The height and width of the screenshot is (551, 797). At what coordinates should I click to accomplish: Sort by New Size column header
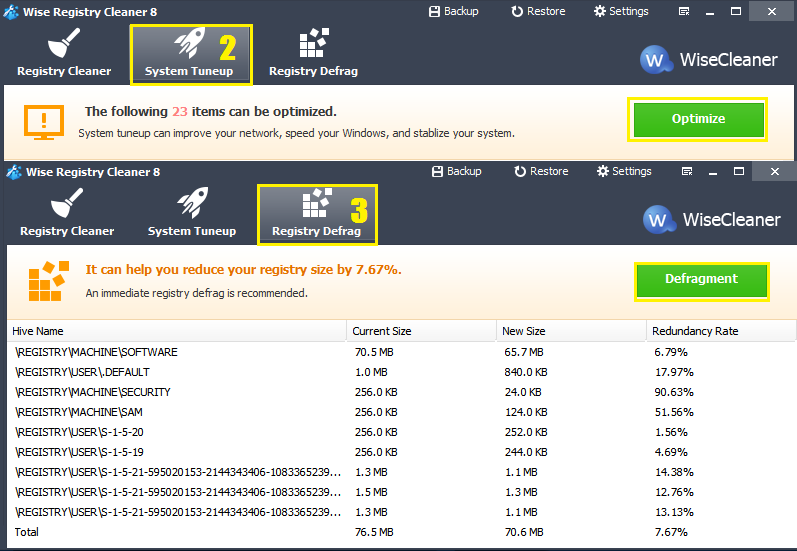click(x=571, y=331)
